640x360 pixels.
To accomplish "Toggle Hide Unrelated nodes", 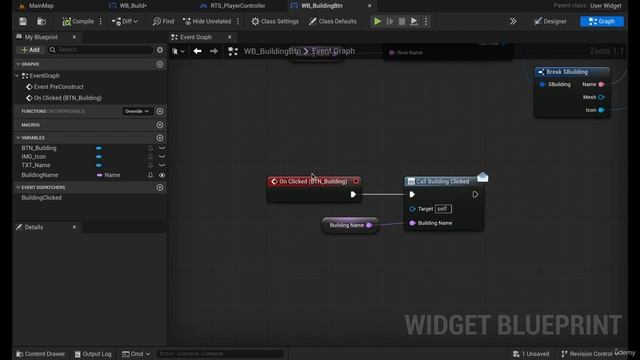I will tap(207, 21).
